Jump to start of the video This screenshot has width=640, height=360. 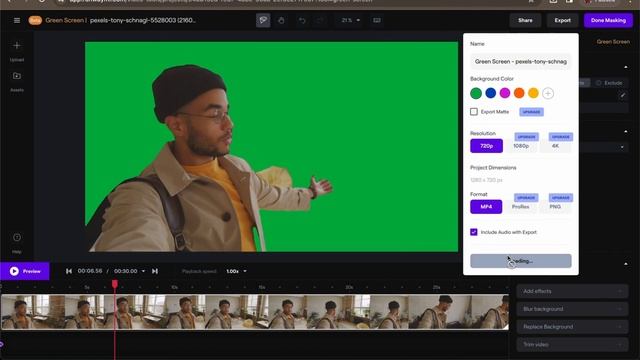(69, 271)
